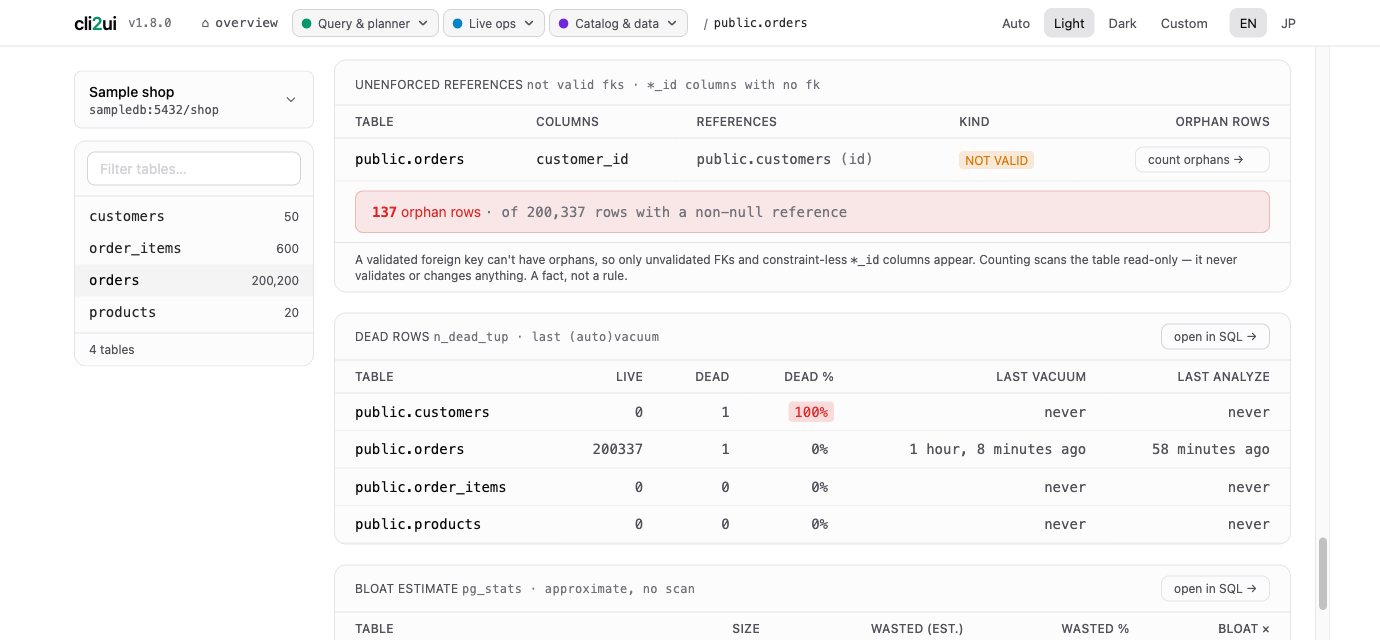
Task: Open the Query & planner dropdown
Action: tap(365, 23)
